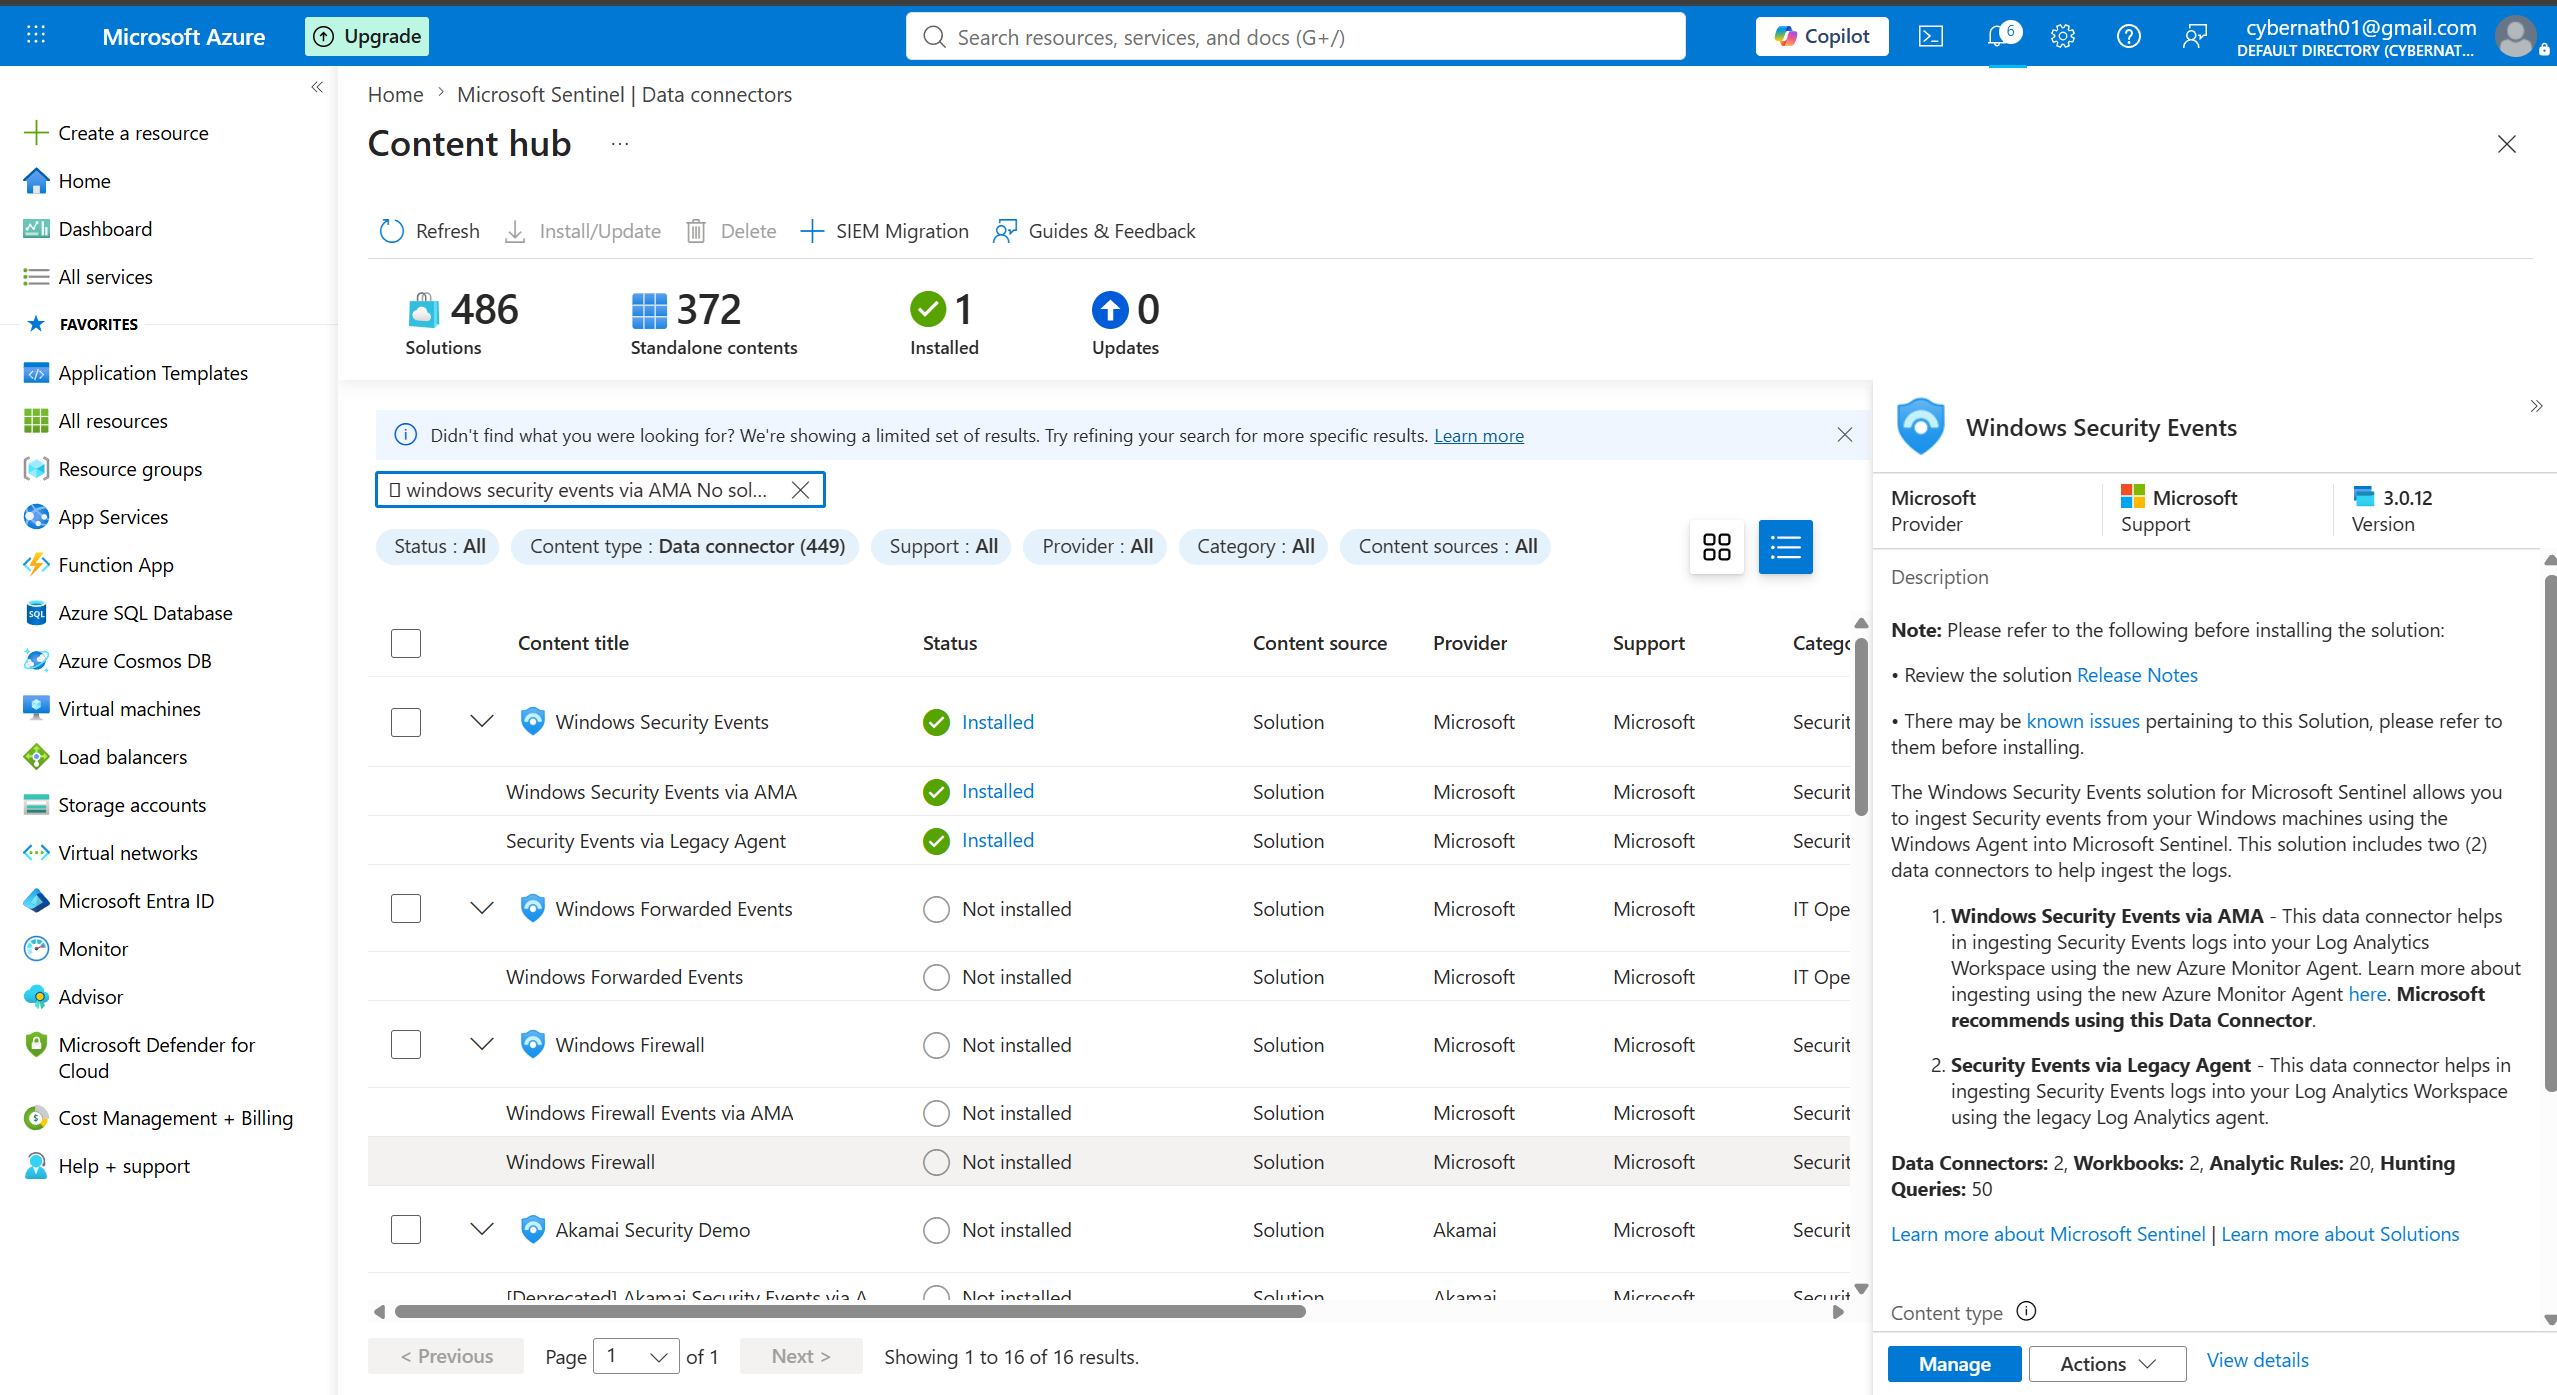The height and width of the screenshot is (1395, 2557).
Task: Open portal settings gear icon
Action: 2062,37
